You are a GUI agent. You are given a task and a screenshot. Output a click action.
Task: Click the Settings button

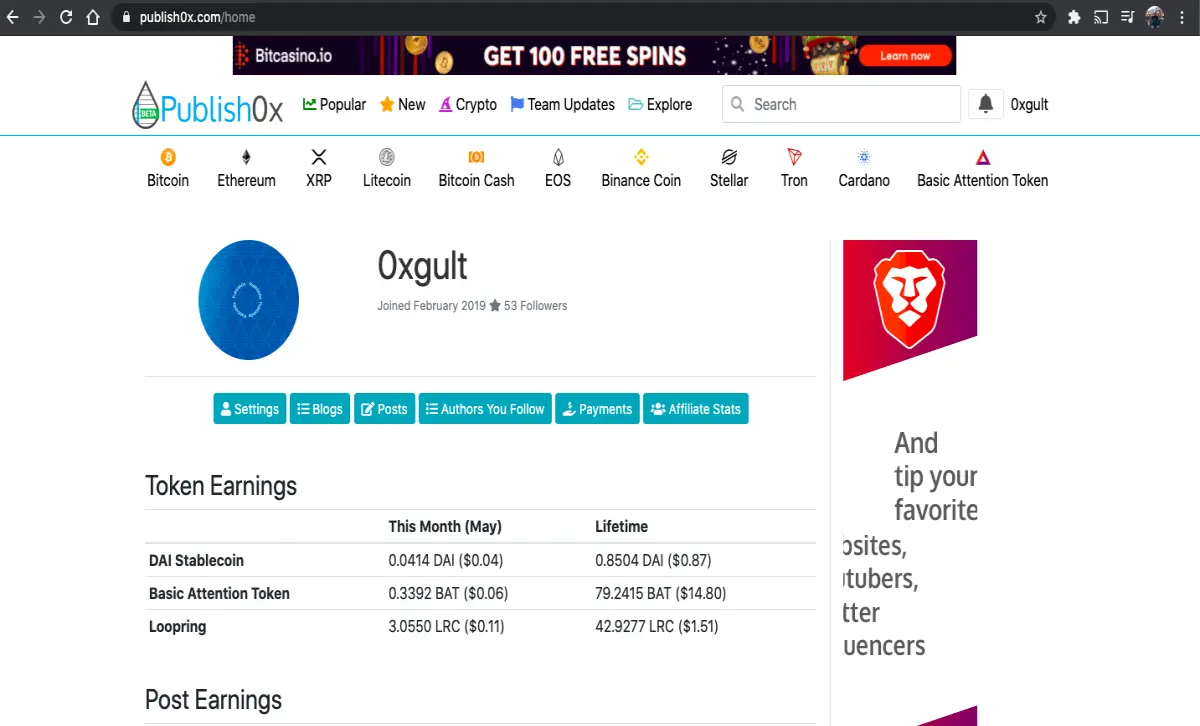tap(250, 409)
